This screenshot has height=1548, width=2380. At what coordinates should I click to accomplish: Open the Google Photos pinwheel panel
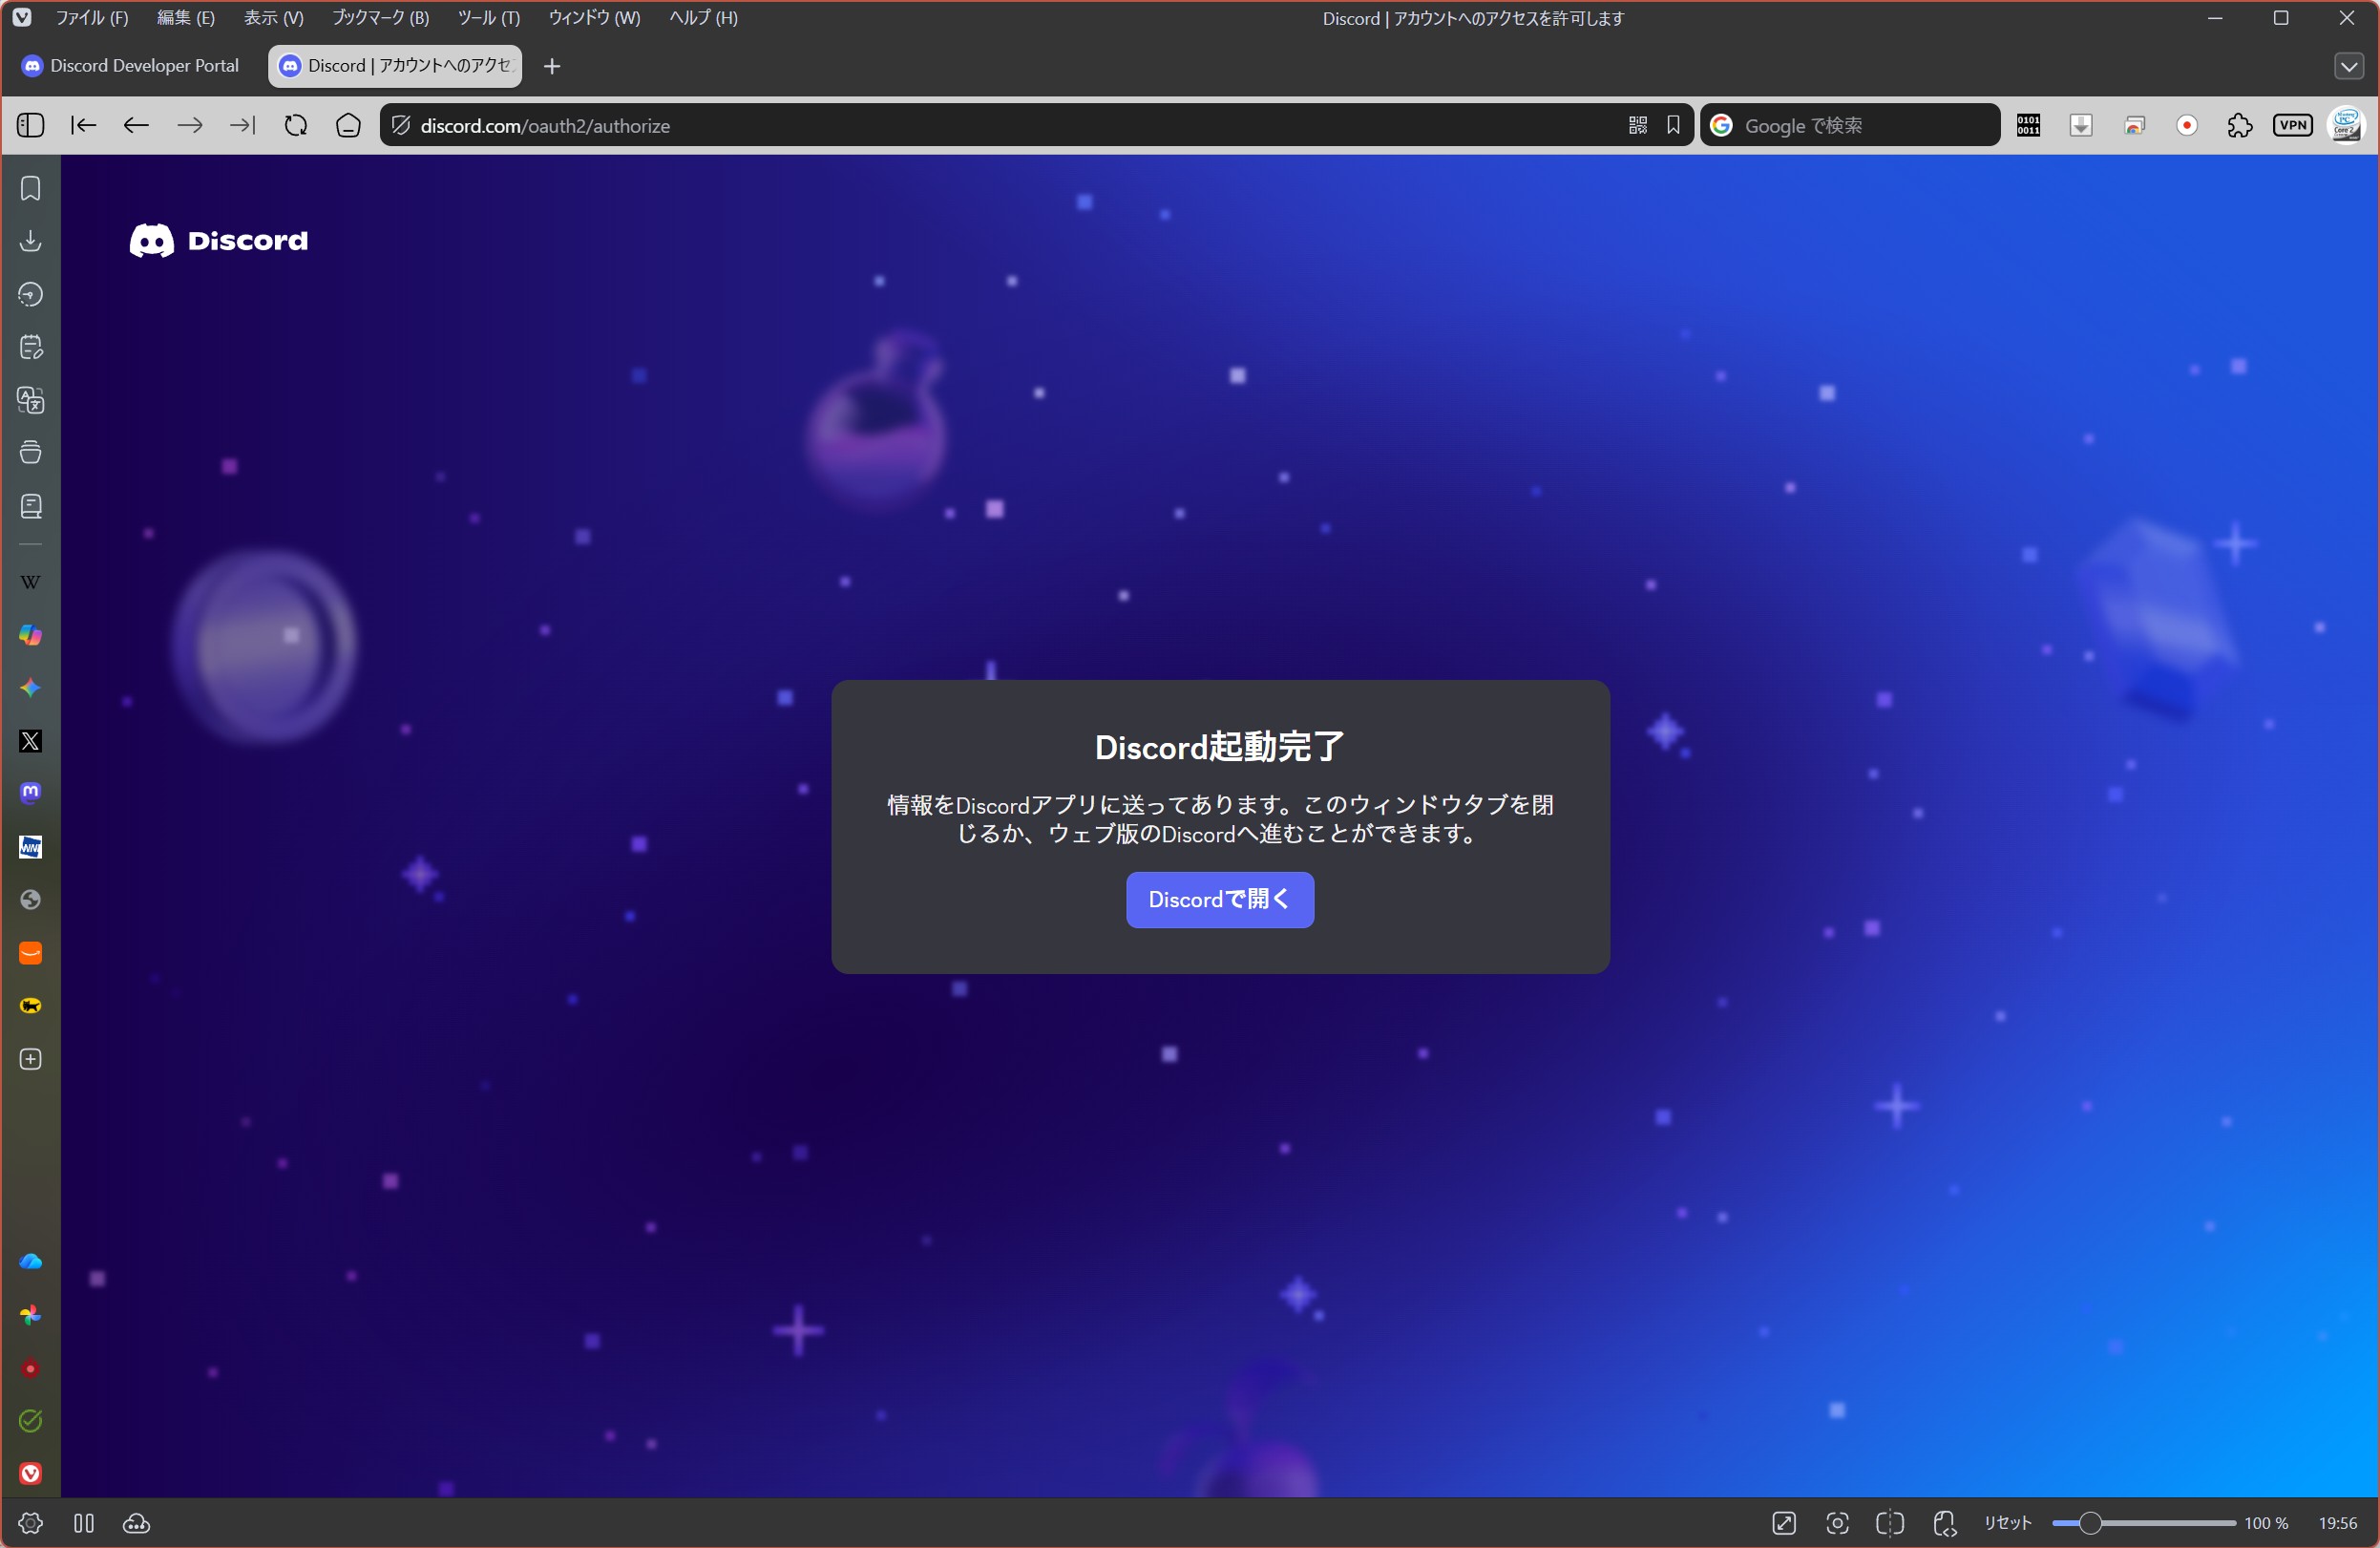click(31, 1315)
